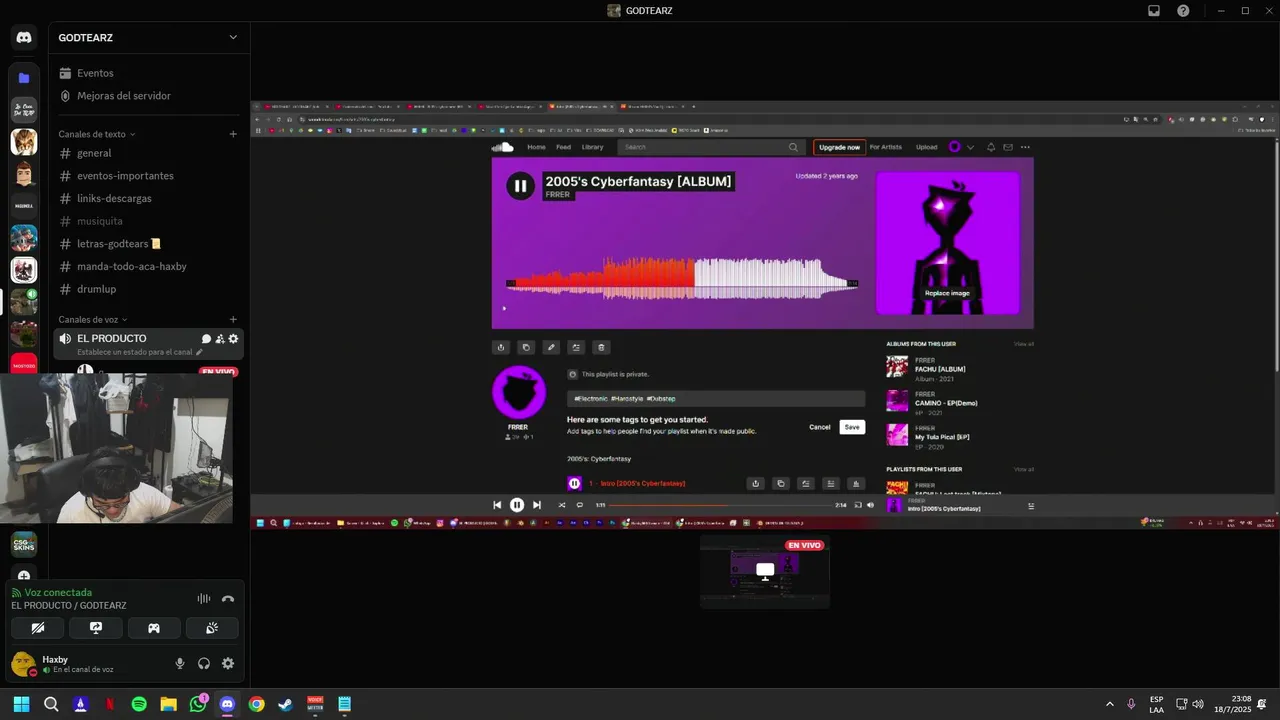Open Discord direct messages home icon
Image resolution: width=1280 pixels, height=720 pixels.
pos(24,38)
